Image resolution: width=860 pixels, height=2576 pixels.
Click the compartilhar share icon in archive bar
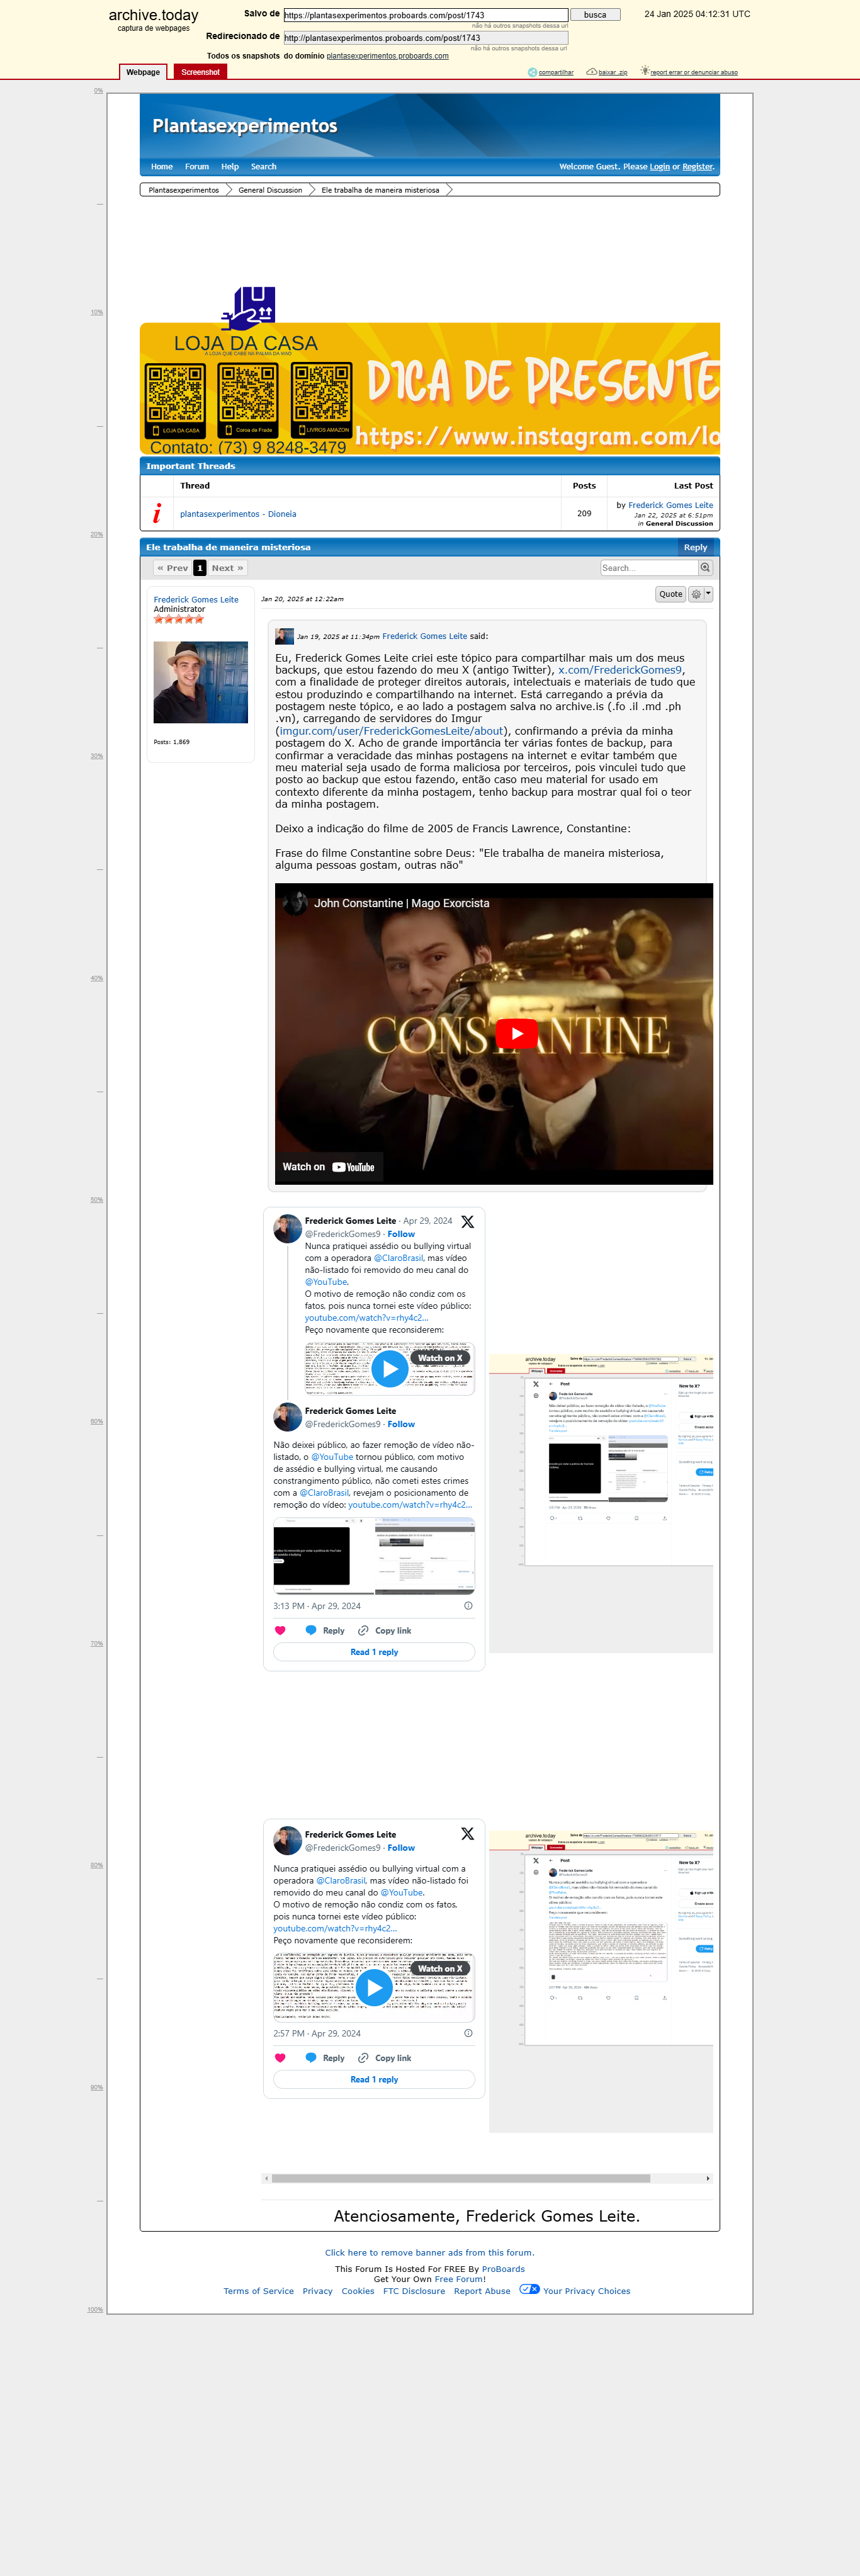click(x=532, y=72)
